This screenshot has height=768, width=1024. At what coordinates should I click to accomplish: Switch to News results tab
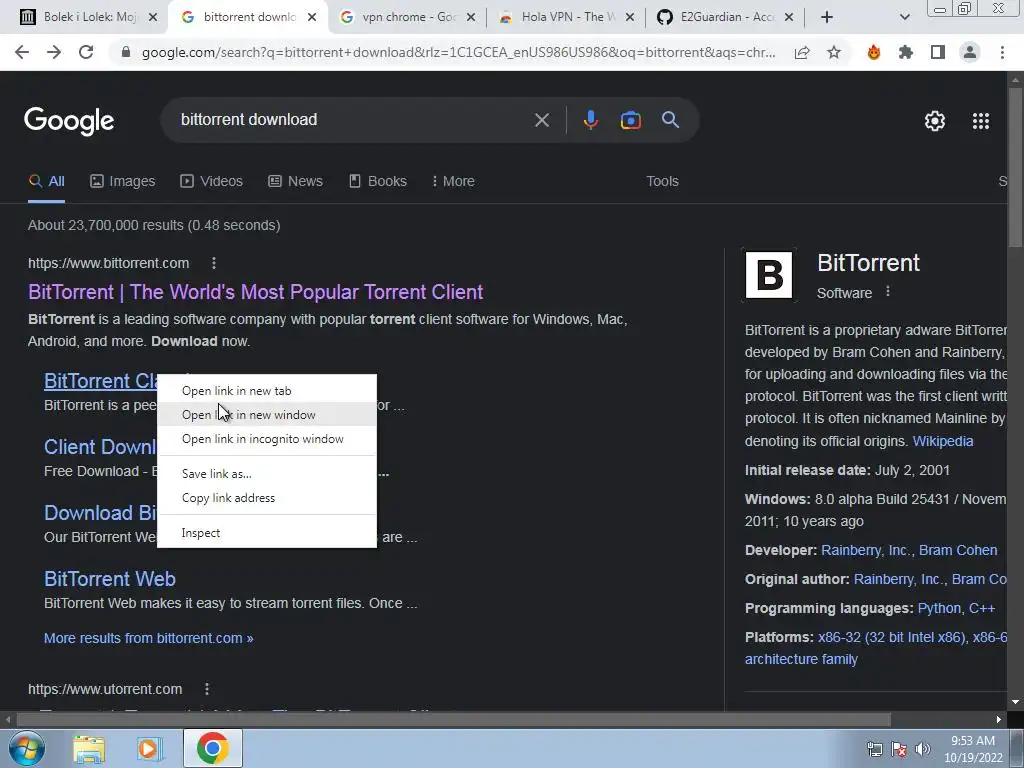point(295,181)
